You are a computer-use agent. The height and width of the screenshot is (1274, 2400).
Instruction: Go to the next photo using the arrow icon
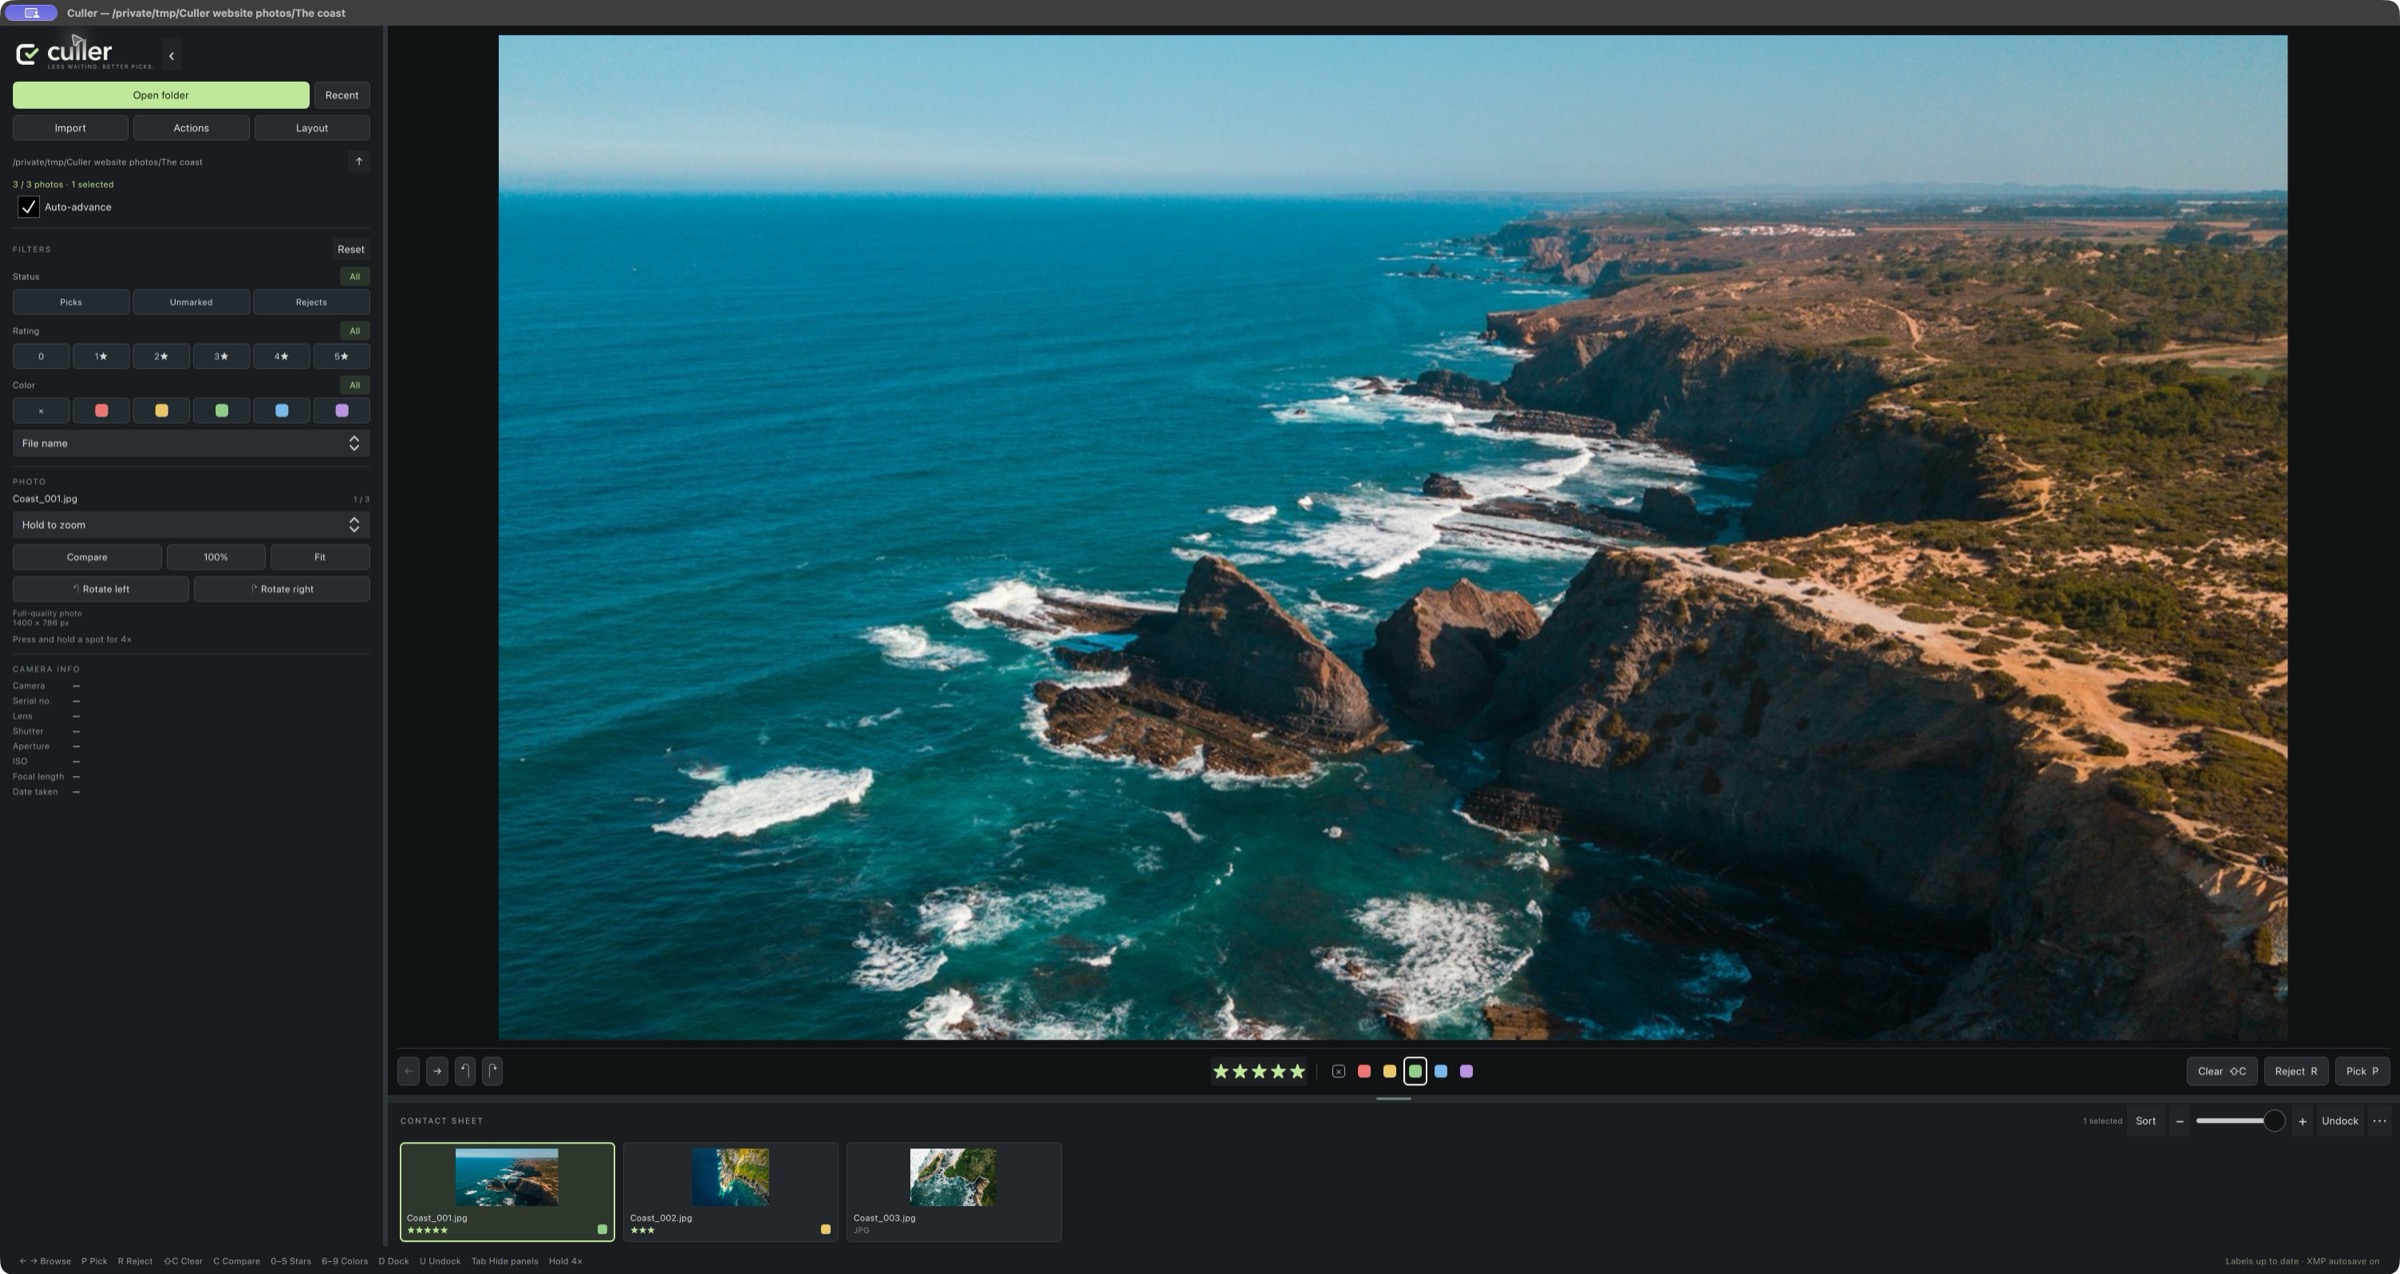[x=437, y=1071]
